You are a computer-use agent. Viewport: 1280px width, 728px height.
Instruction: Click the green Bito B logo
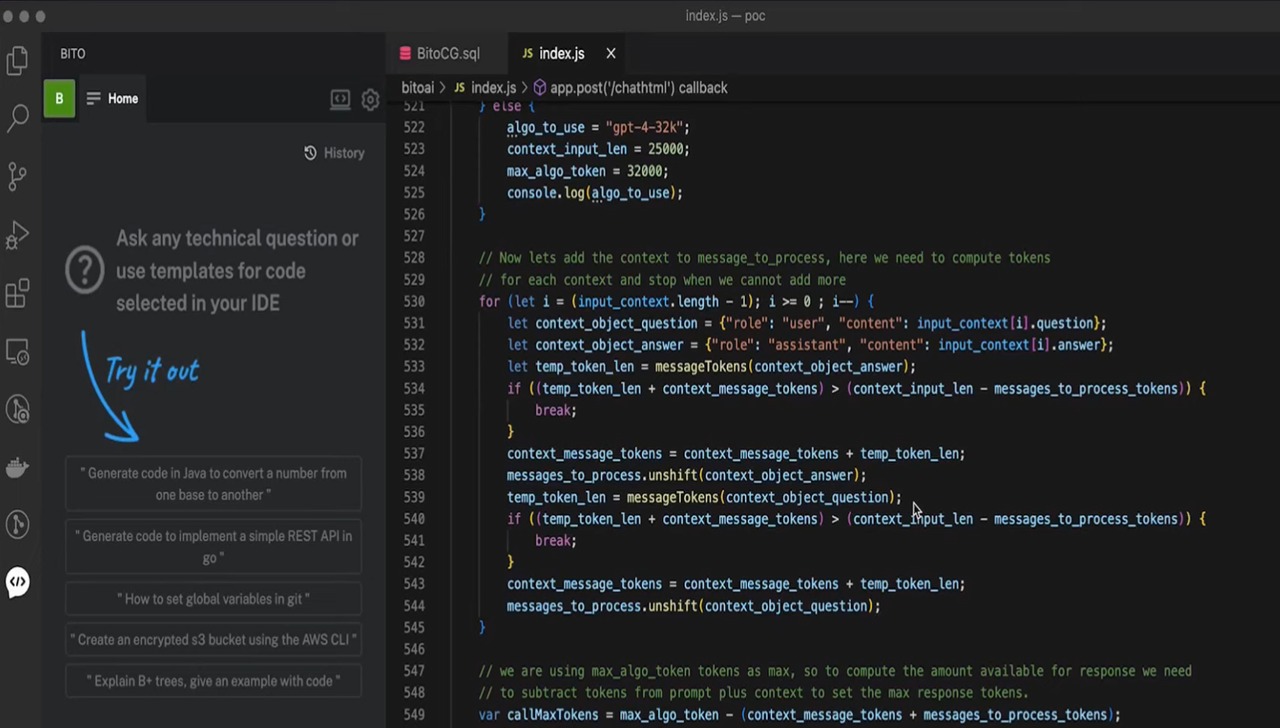(59, 98)
